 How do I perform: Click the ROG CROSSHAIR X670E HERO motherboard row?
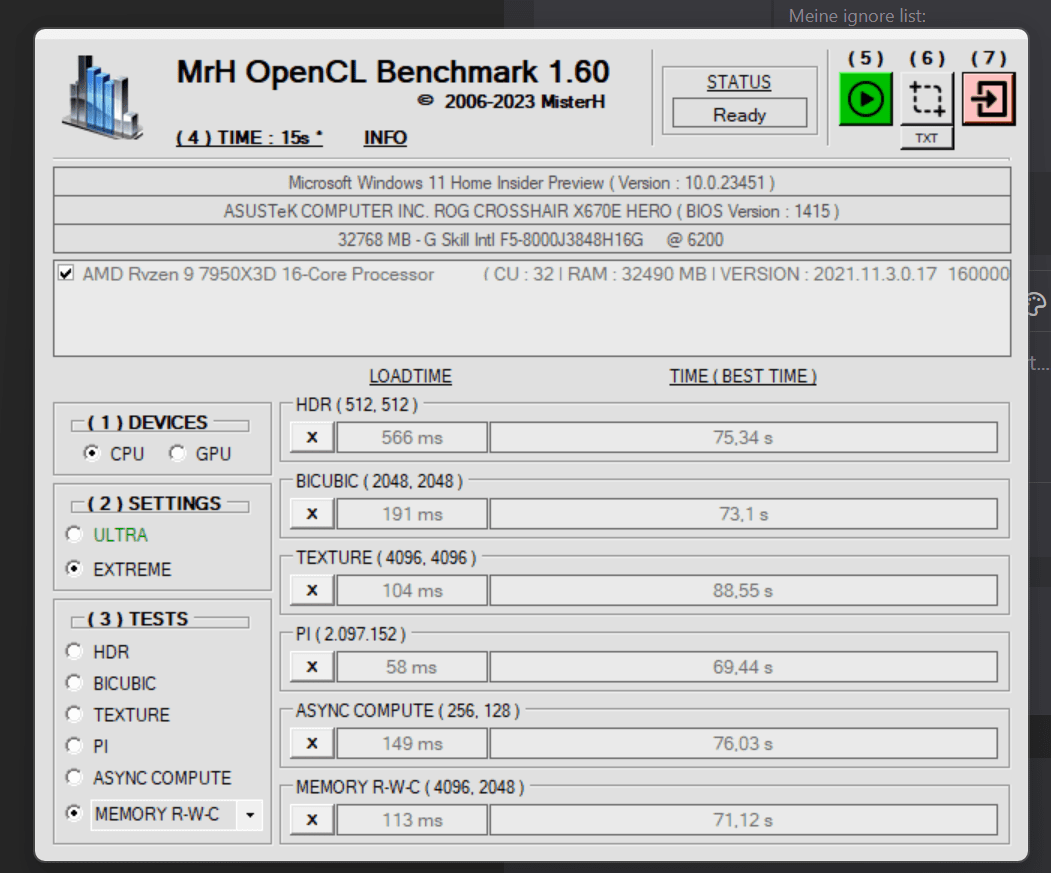point(532,211)
